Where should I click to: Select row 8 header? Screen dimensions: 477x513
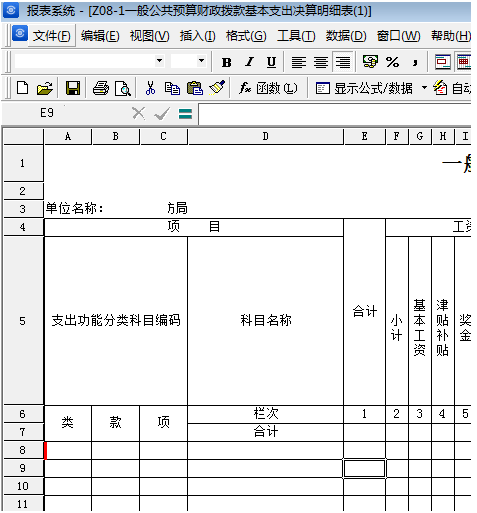pos(23,450)
